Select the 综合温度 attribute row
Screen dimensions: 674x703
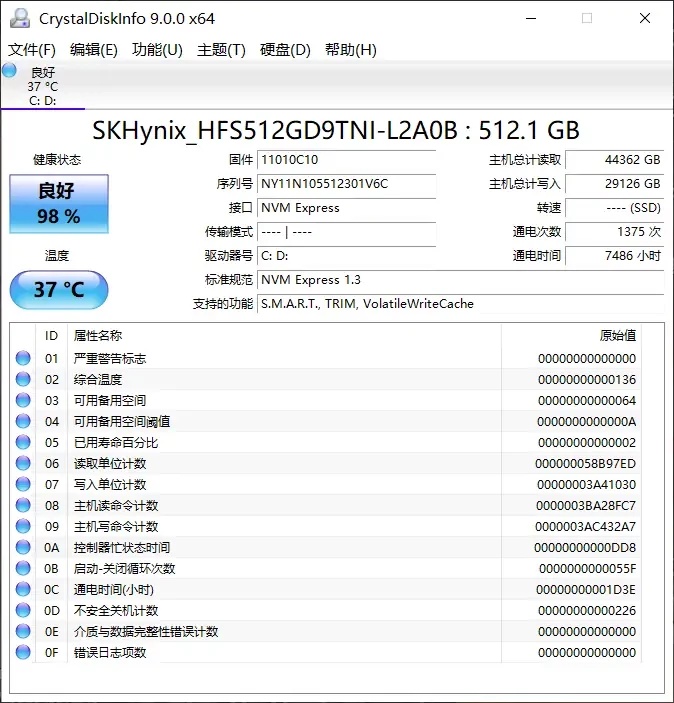326,379
